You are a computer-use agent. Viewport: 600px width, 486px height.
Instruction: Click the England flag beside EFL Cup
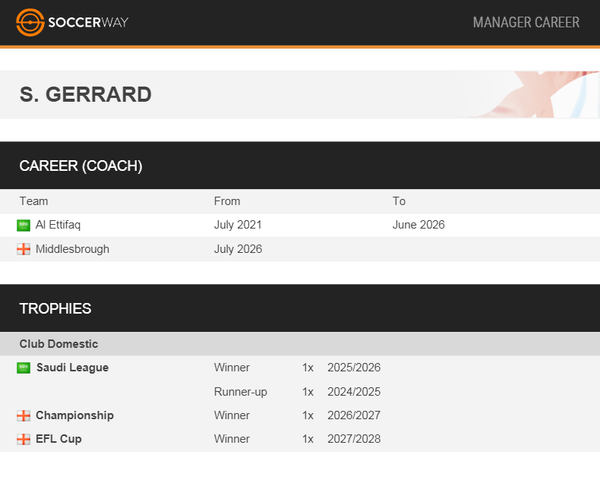tap(23, 439)
